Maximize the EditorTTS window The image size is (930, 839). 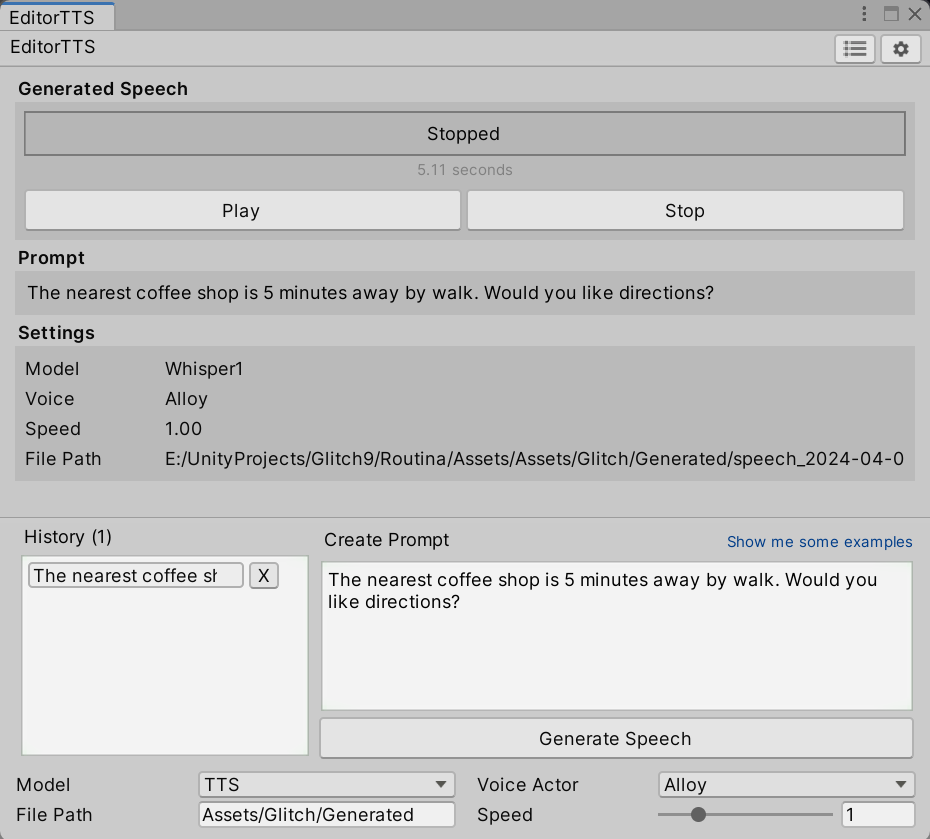(x=891, y=14)
